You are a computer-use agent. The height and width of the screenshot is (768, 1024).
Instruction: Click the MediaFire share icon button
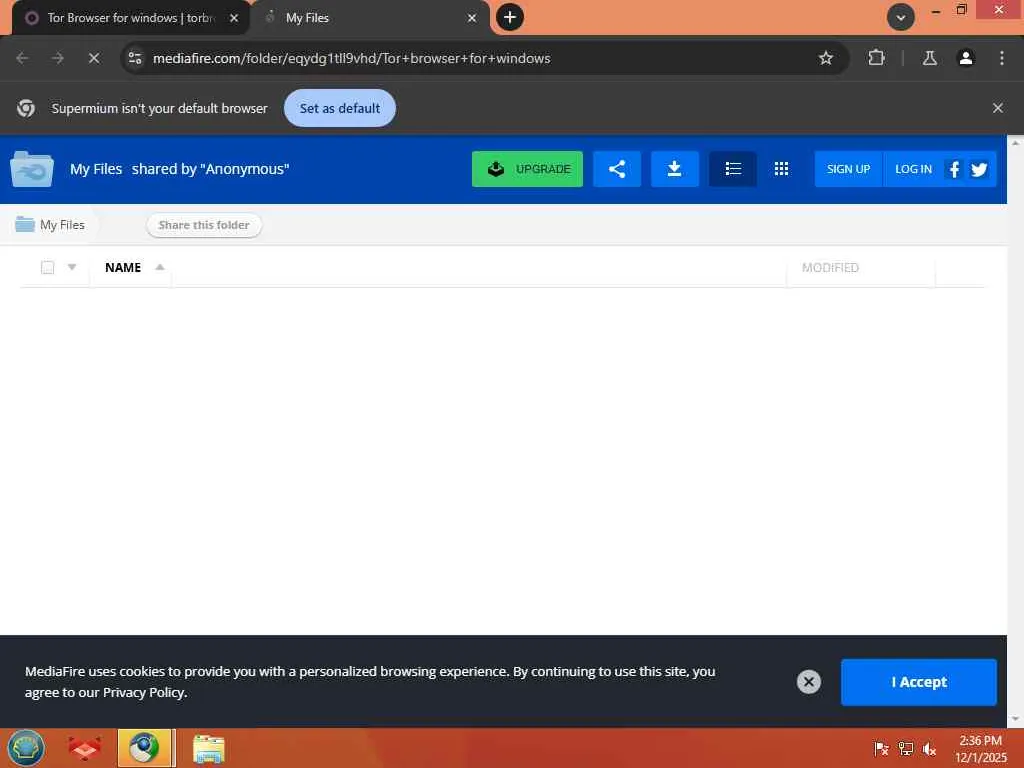point(616,169)
